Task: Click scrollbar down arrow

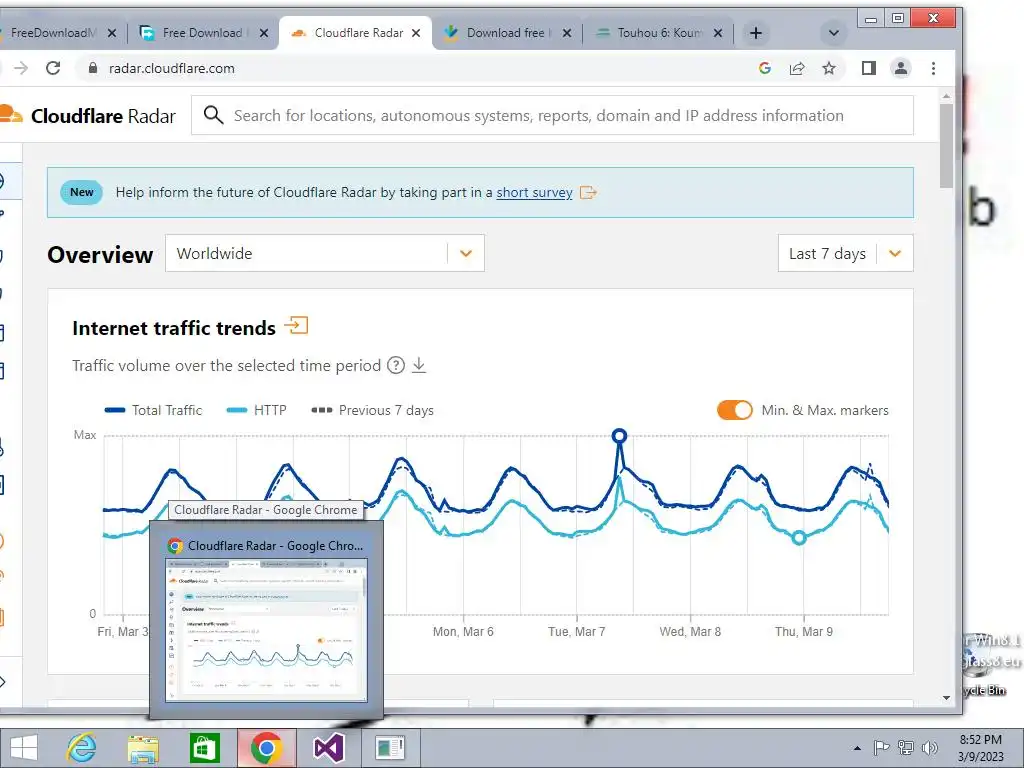Action: point(946,698)
